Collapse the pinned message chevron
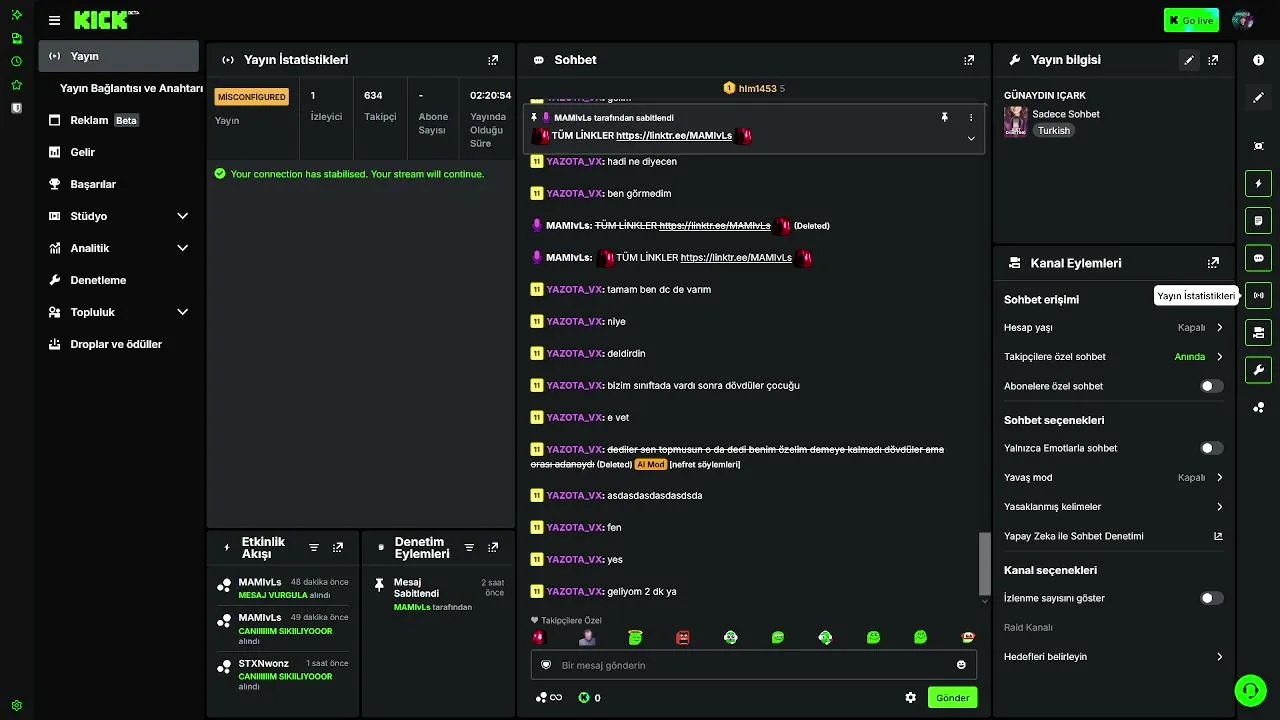1280x720 pixels. pyautogui.click(x=970, y=138)
